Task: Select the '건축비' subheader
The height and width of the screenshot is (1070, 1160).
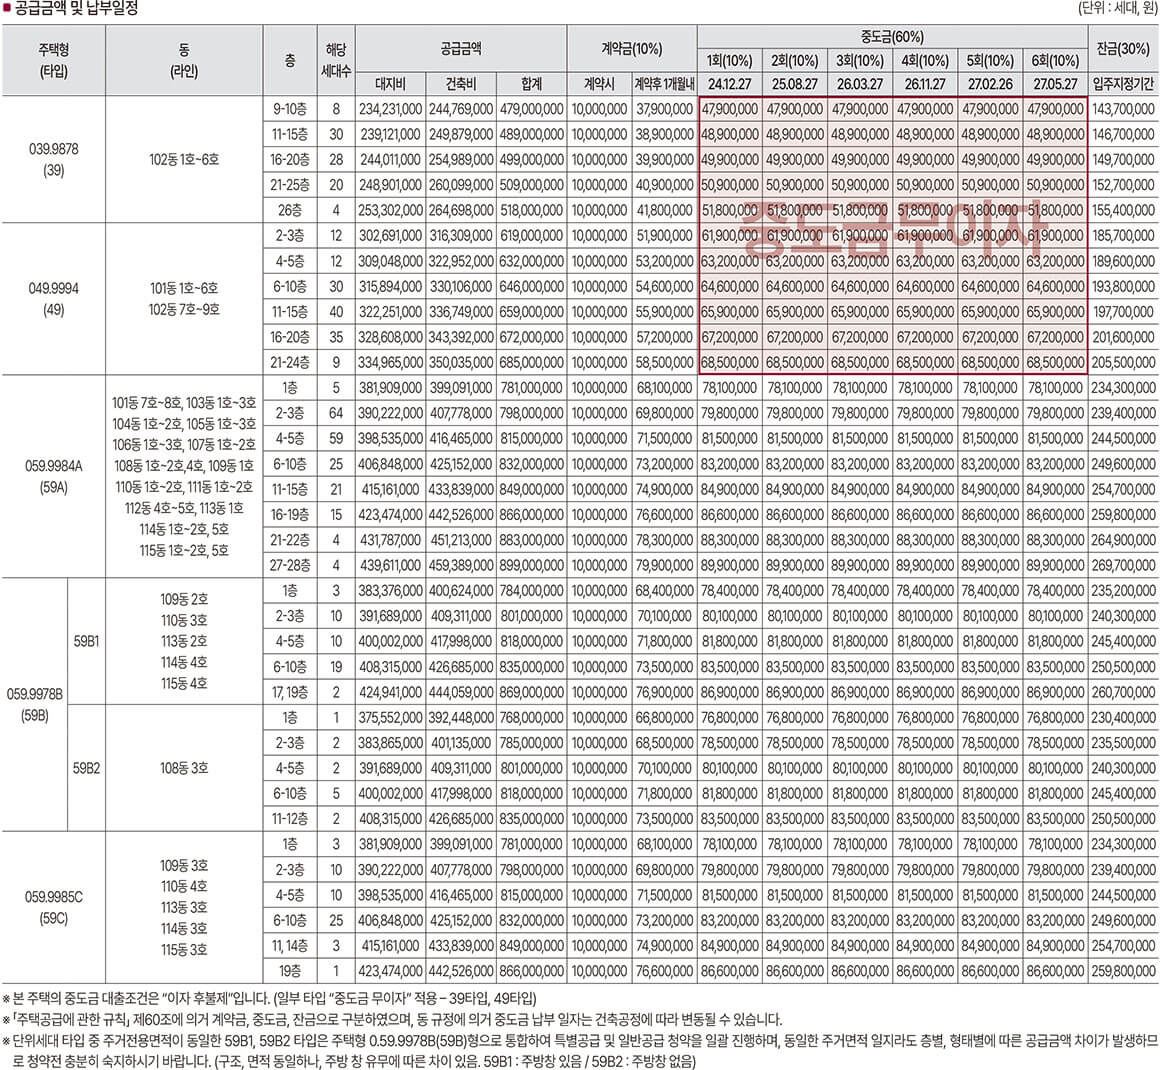Action: point(461,84)
